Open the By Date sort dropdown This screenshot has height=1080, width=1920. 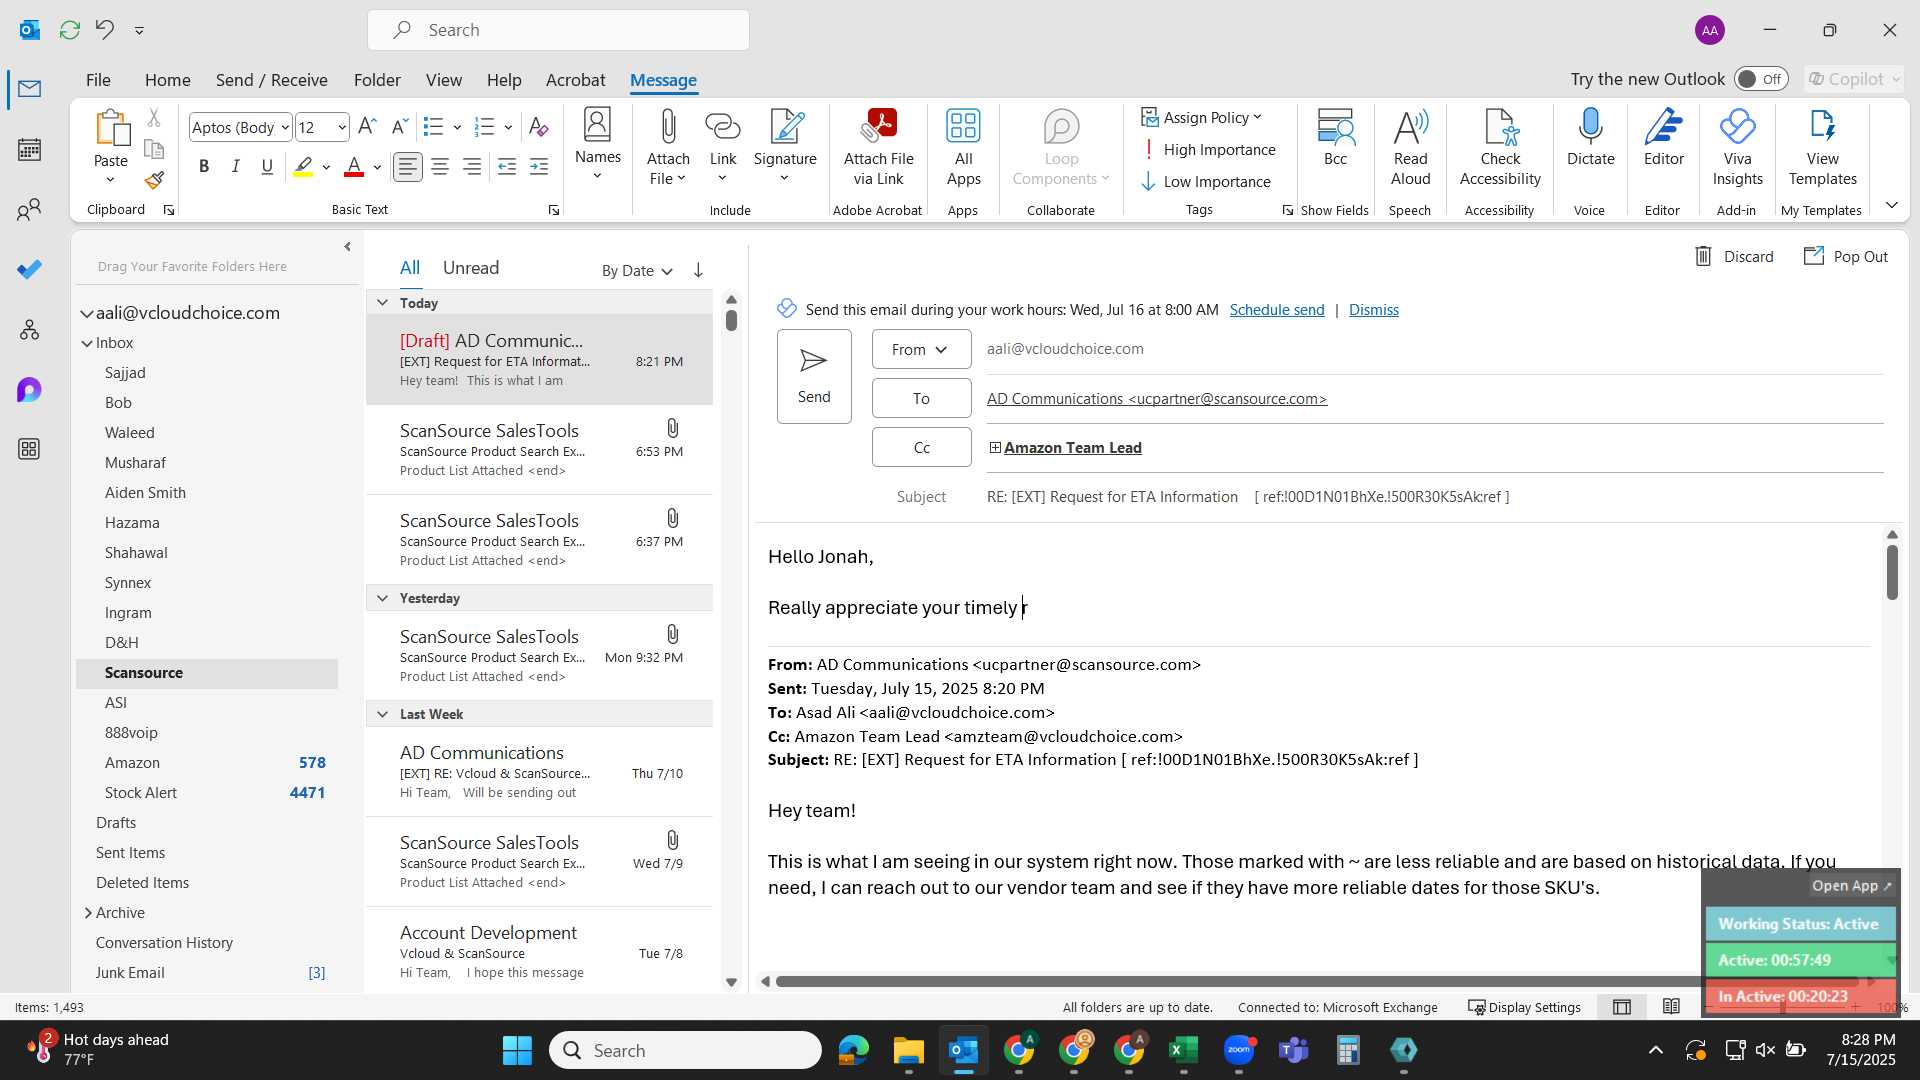coord(638,270)
